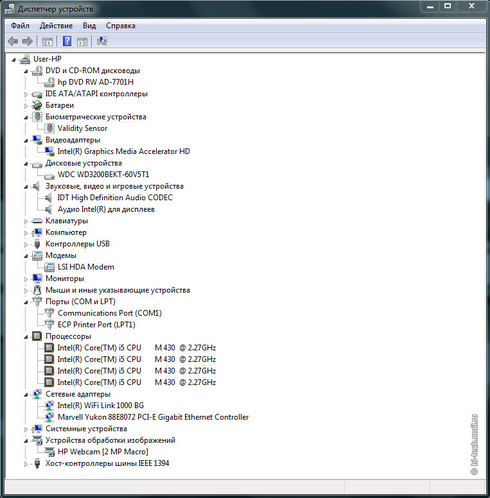Expand the Батареи node

click(x=26, y=106)
